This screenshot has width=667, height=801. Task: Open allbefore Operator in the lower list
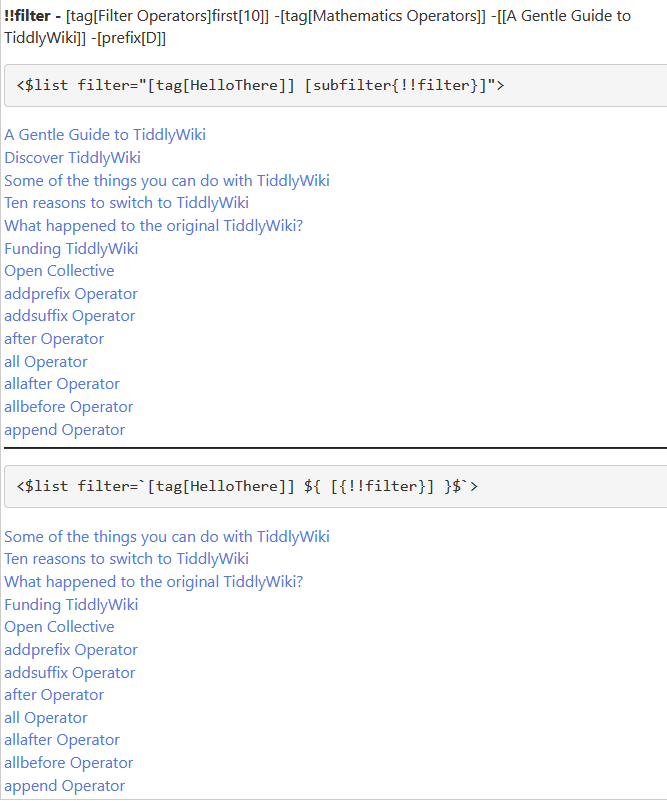tap(69, 763)
